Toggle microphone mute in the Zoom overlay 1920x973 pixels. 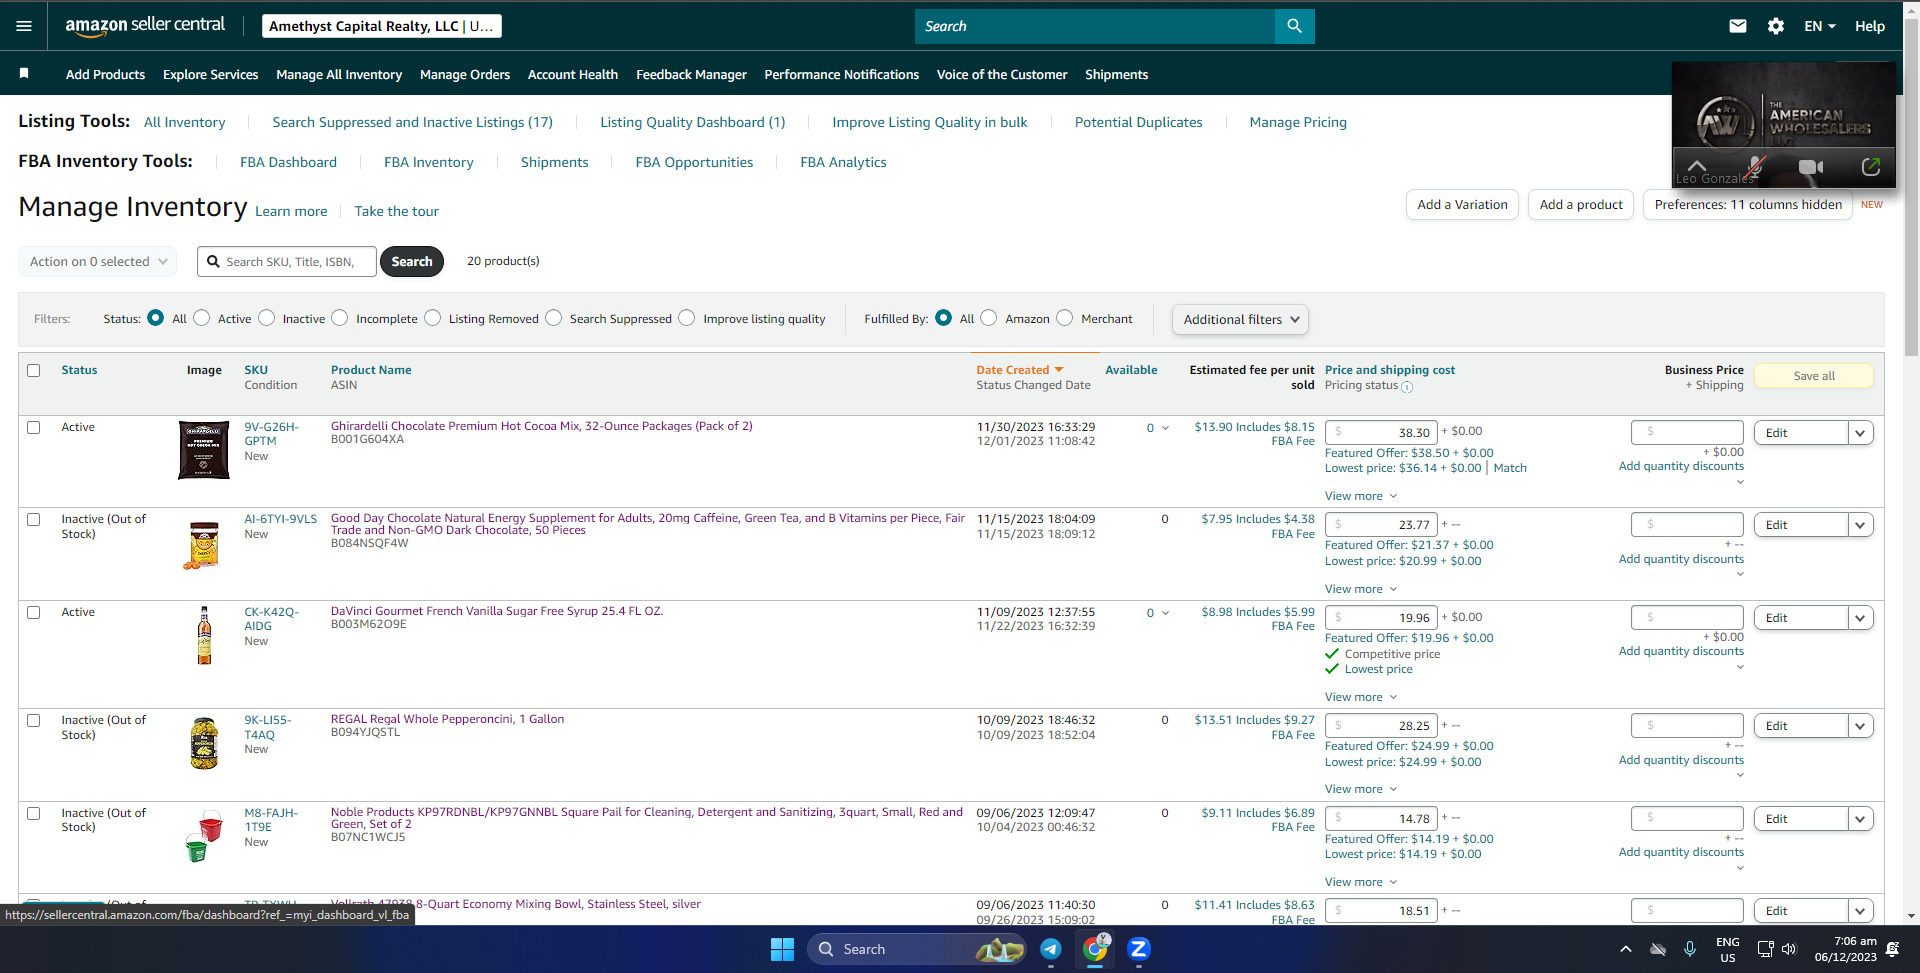1755,167
